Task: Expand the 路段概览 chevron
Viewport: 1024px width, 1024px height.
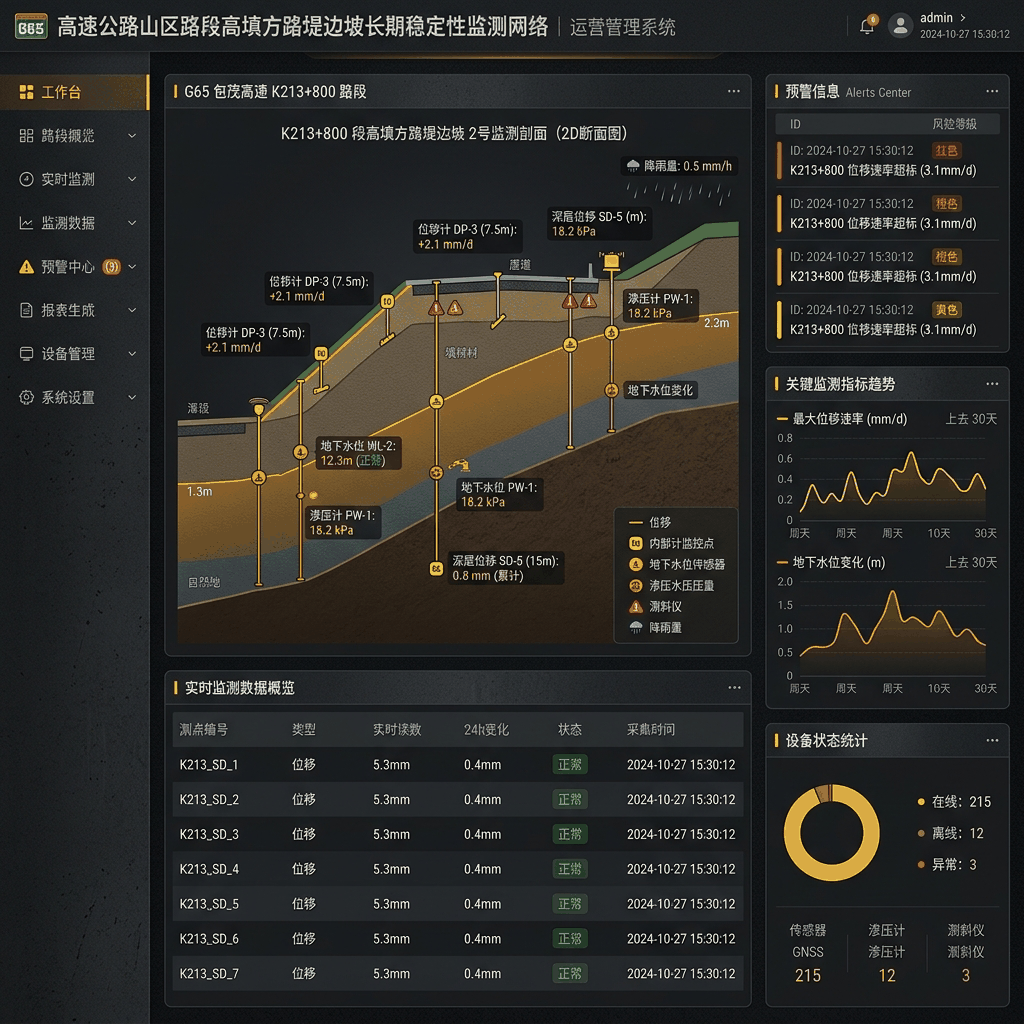Action: tap(132, 136)
